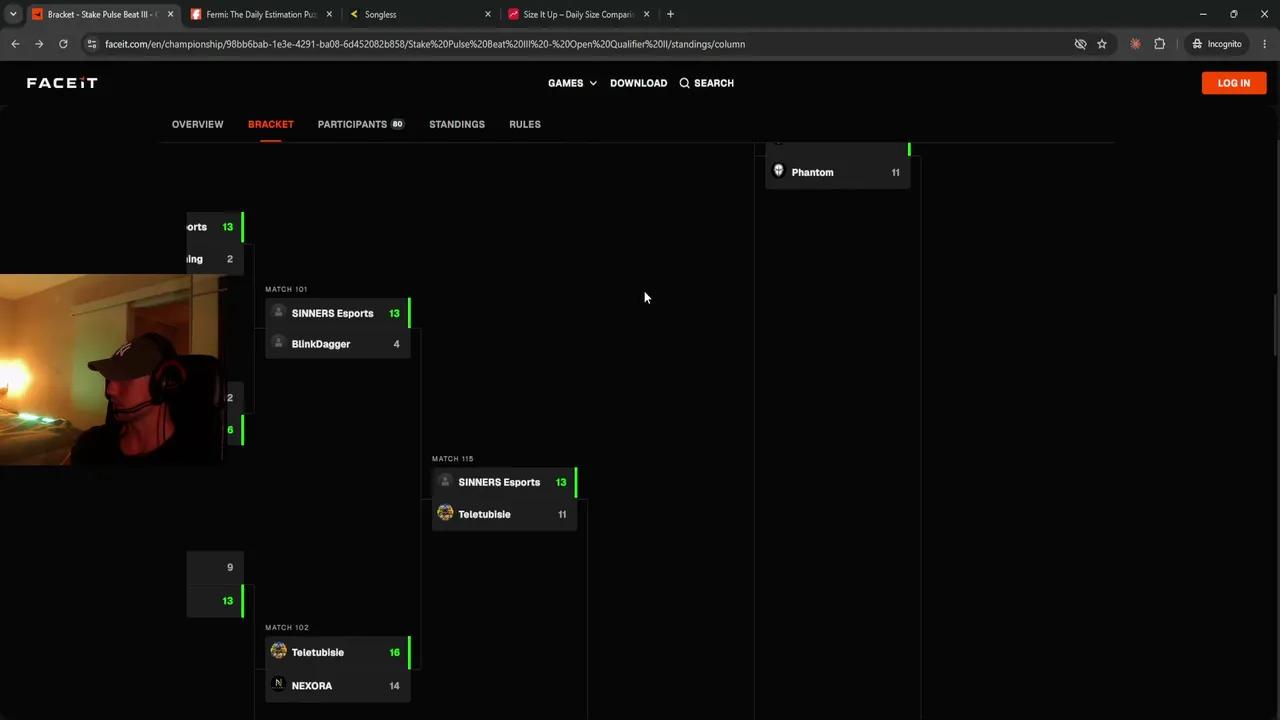Click the Match 102 label
The width and height of the screenshot is (1280, 720).
(x=287, y=628)
